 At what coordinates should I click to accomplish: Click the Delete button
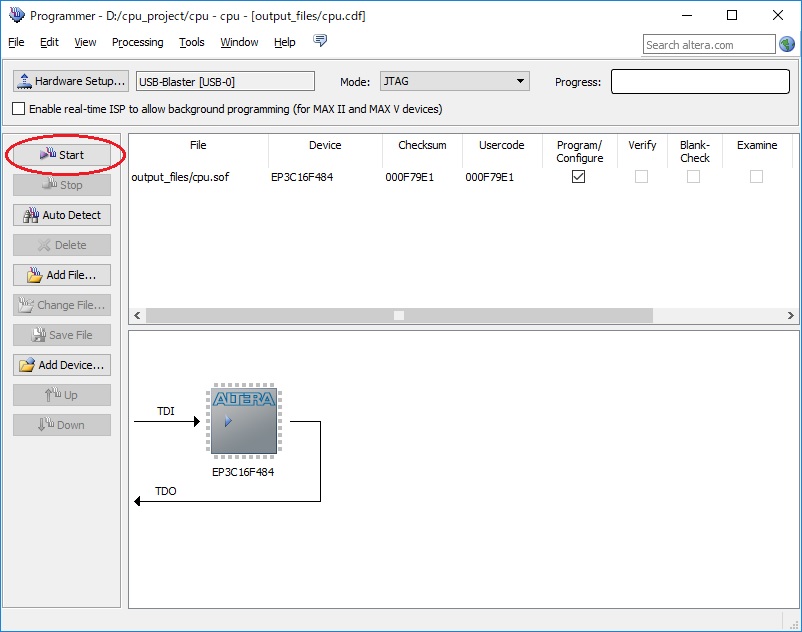[x=62, y=245]
